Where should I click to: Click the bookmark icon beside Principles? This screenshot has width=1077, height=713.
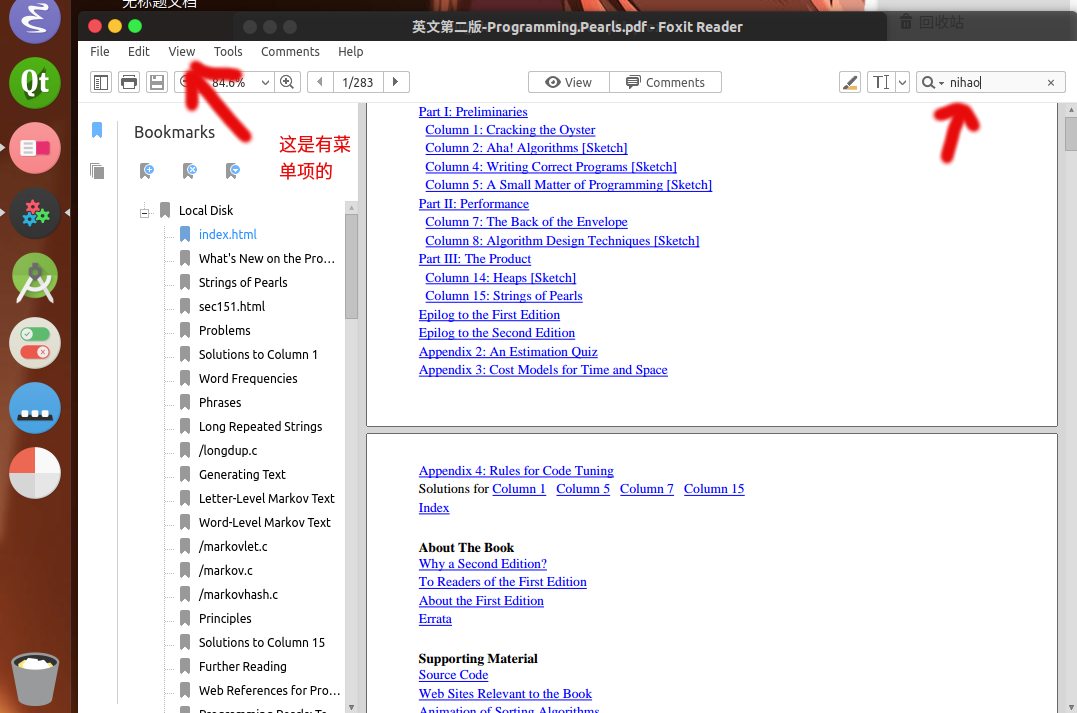pos(185,618)
